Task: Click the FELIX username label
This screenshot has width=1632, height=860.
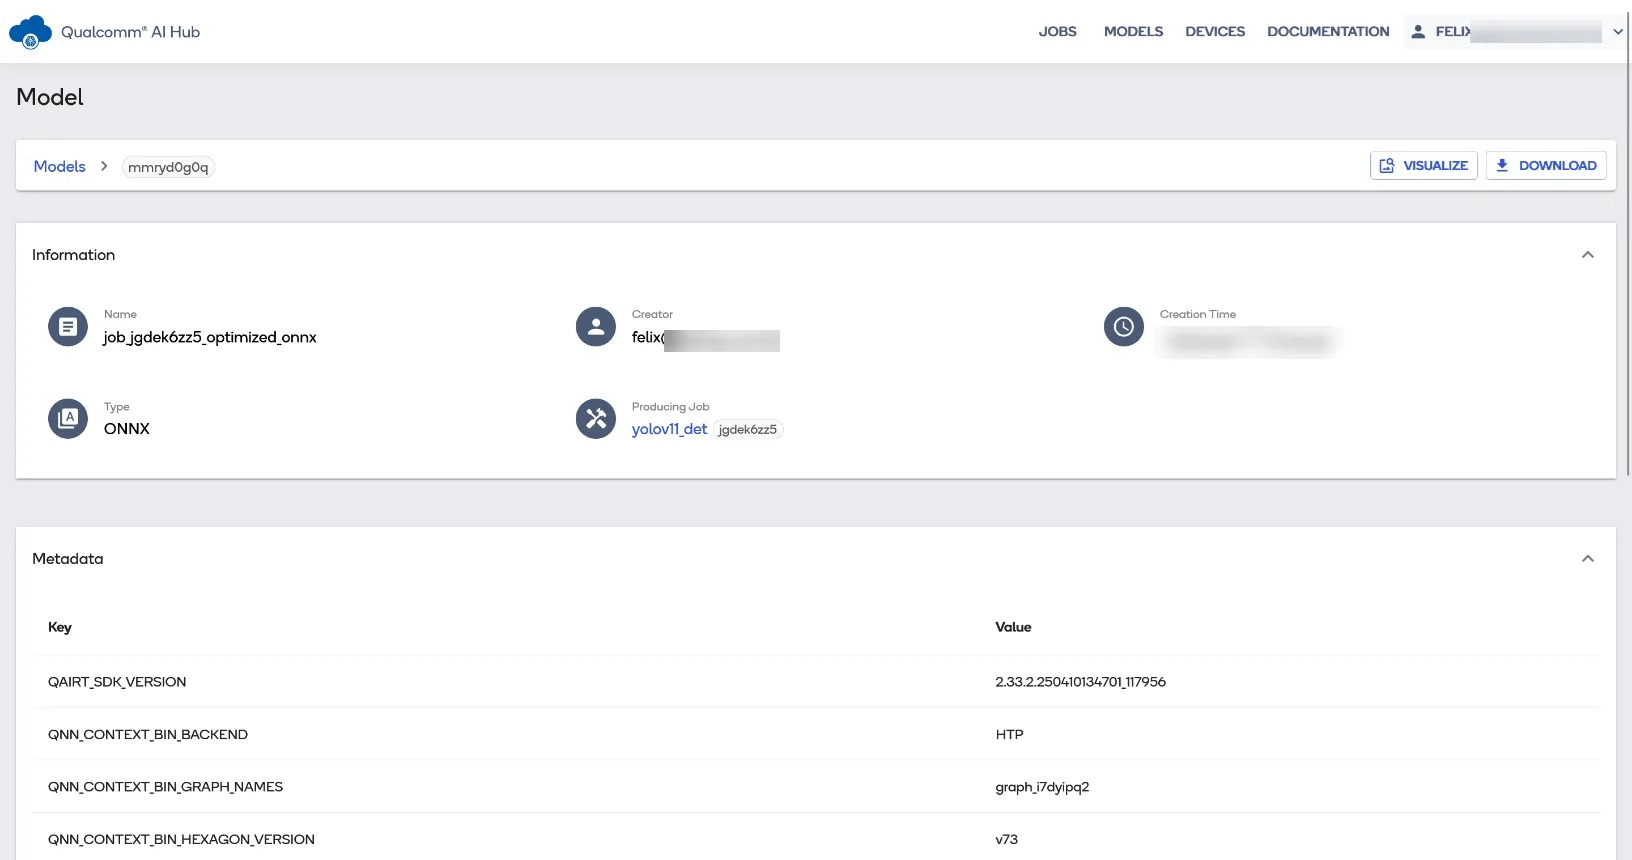Action: [1453, 32]
